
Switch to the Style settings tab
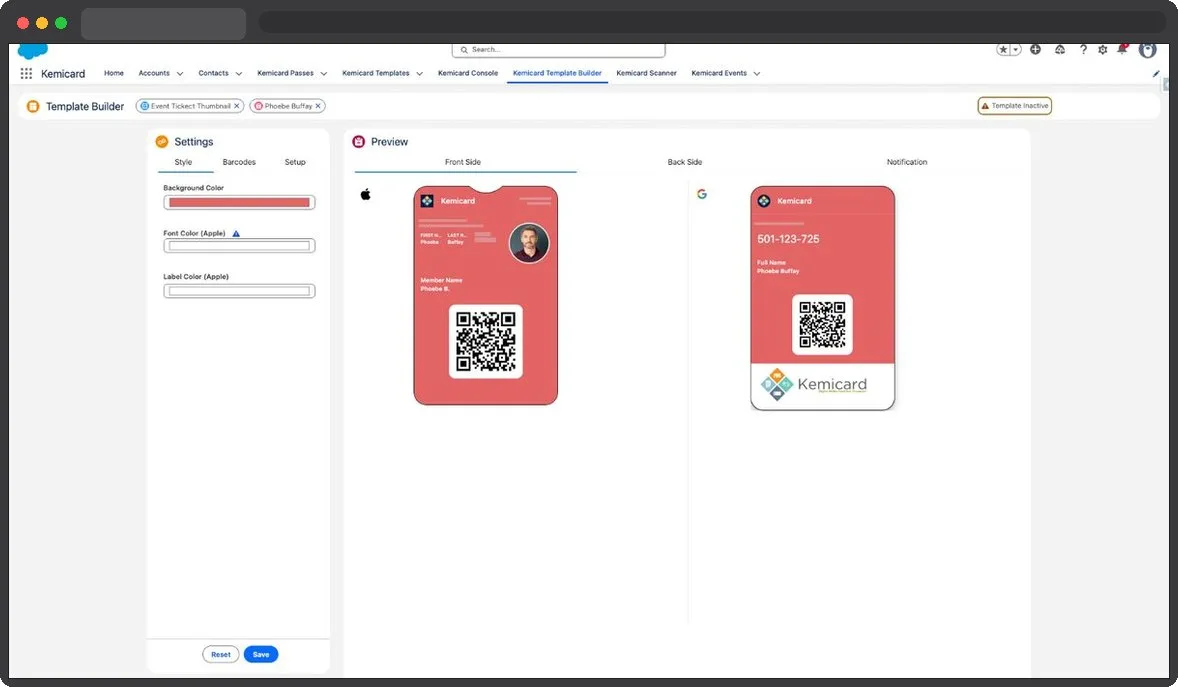coord(183,162)
